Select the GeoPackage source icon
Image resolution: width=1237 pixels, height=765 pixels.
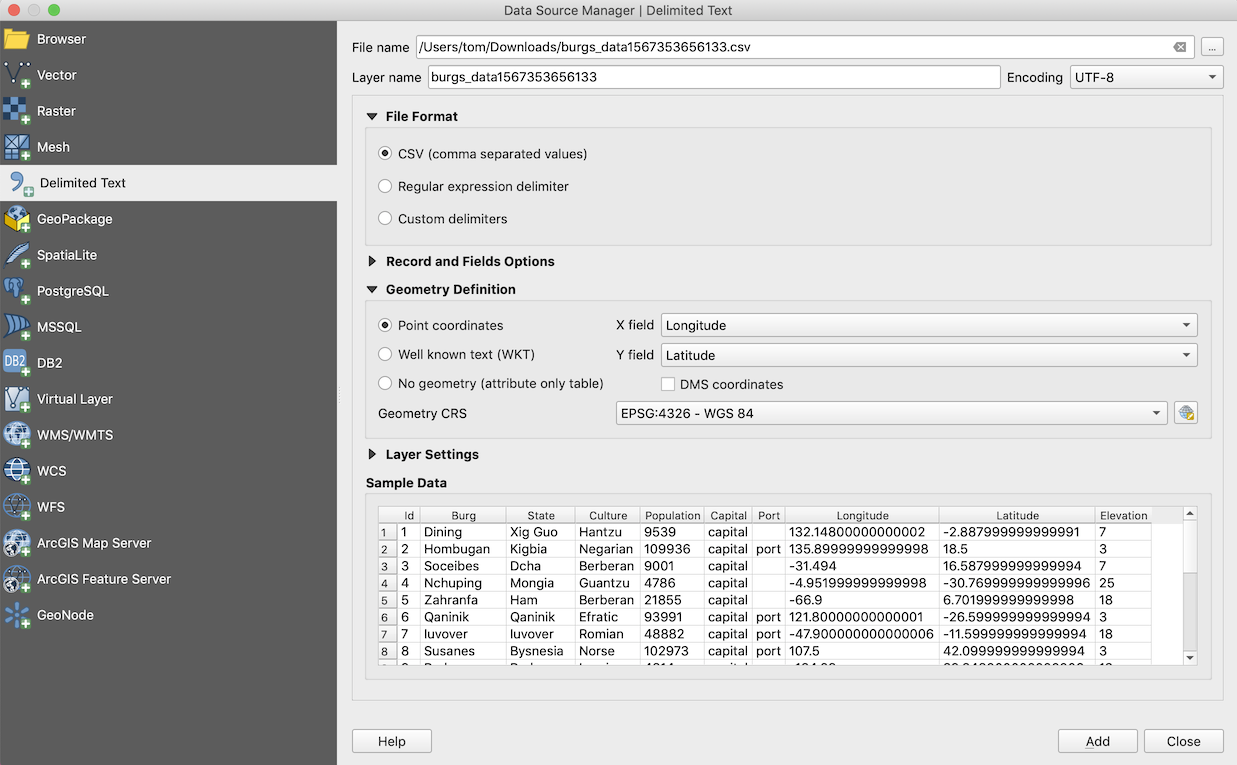[x=17, y=219]
